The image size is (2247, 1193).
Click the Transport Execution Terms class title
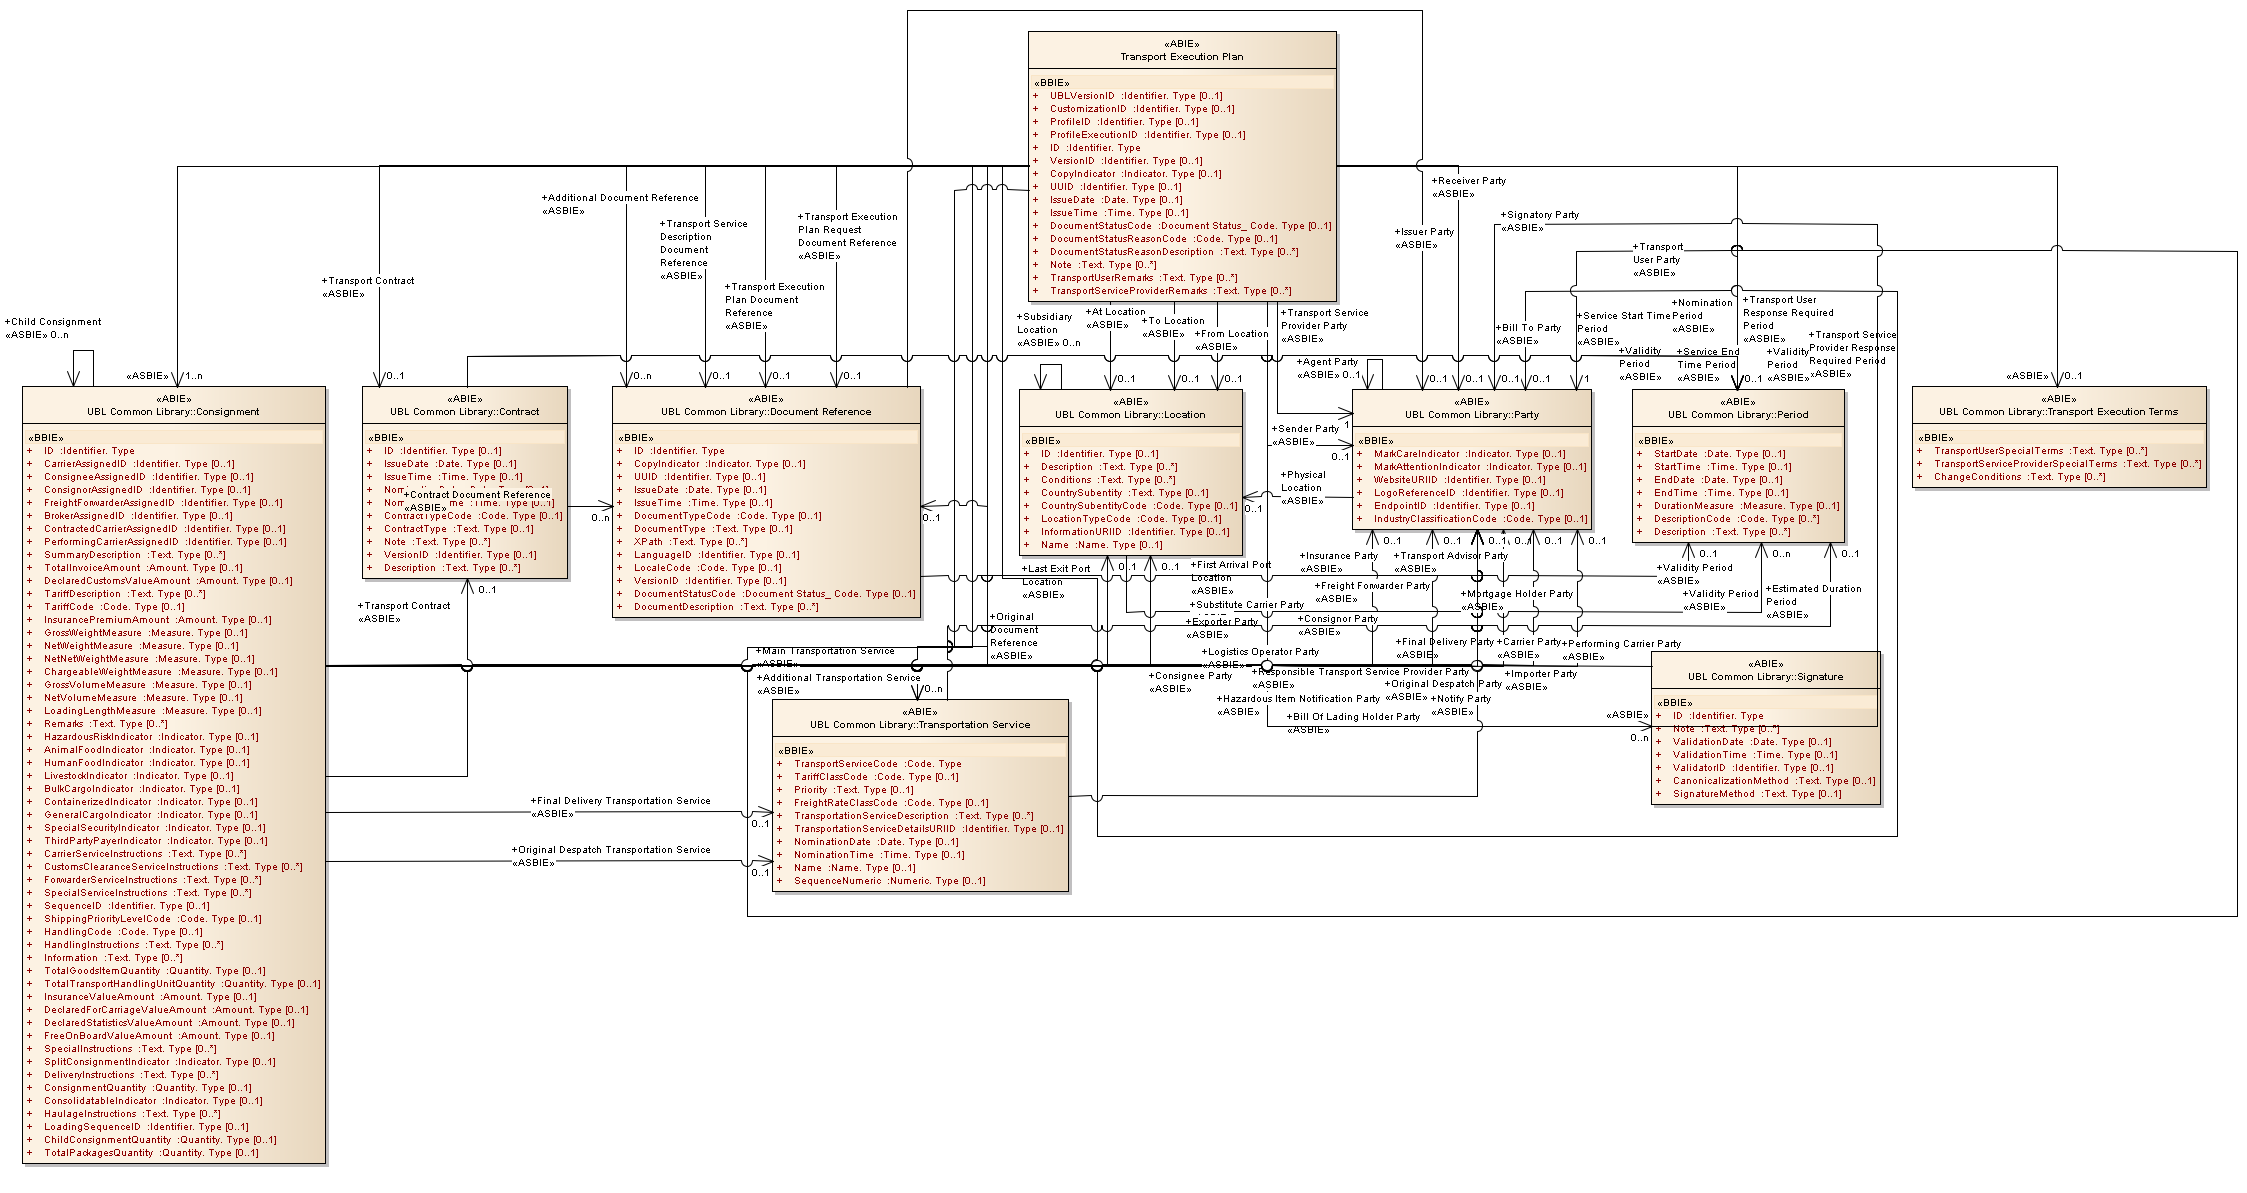[2058, 411]
